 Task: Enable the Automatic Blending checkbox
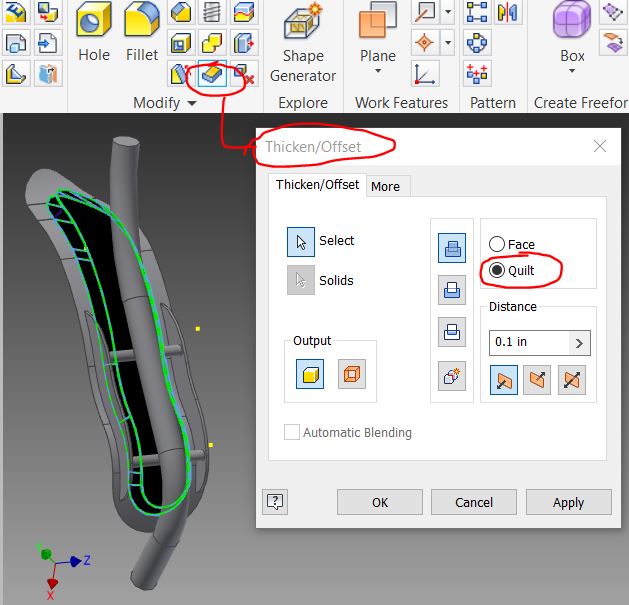292,432
